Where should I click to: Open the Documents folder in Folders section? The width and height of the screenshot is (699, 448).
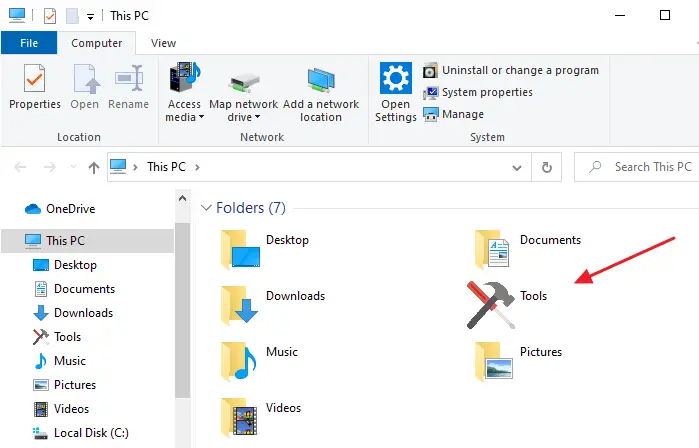[528, 250]
